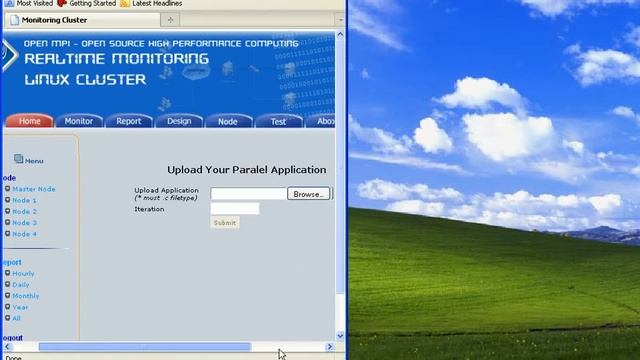
Task: Click the vertical scrollbar down arrow
Action: click(340, 336)
